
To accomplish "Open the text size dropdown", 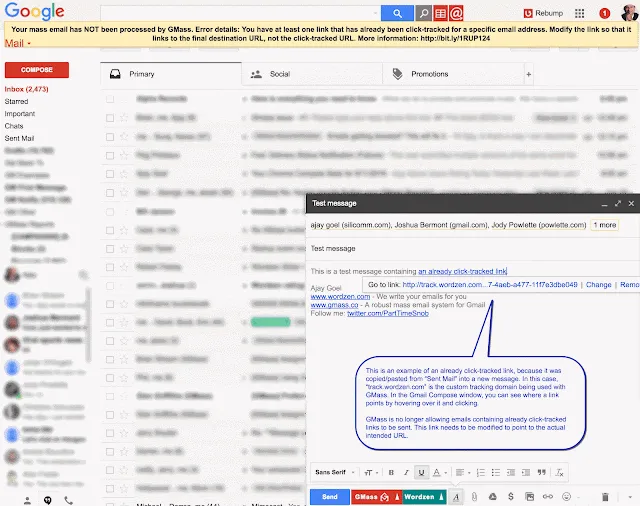I will click(371, 473).
